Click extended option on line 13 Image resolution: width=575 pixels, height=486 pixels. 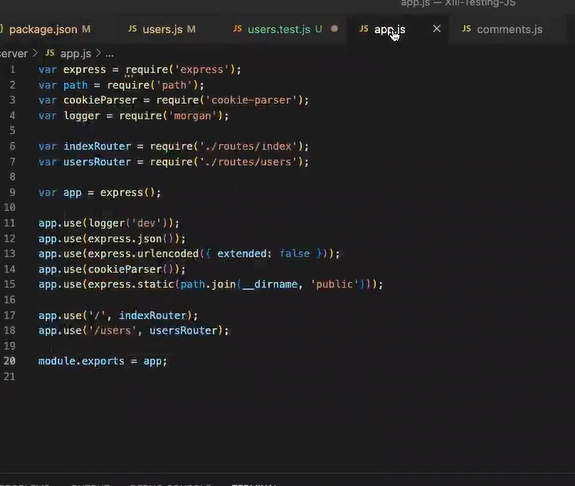(242, 253)
